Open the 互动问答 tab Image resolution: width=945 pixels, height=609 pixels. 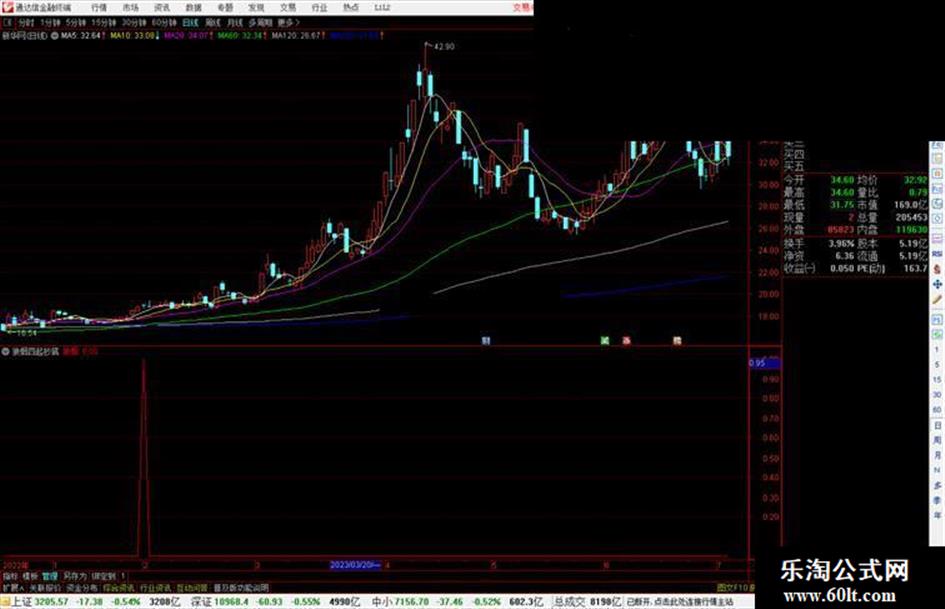pos(191,587)
